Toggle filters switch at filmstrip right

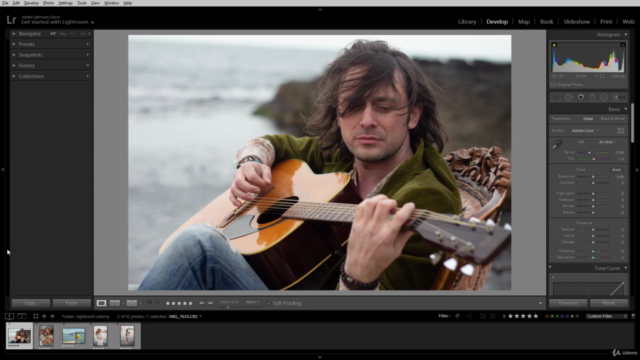[x=633, y=316]
